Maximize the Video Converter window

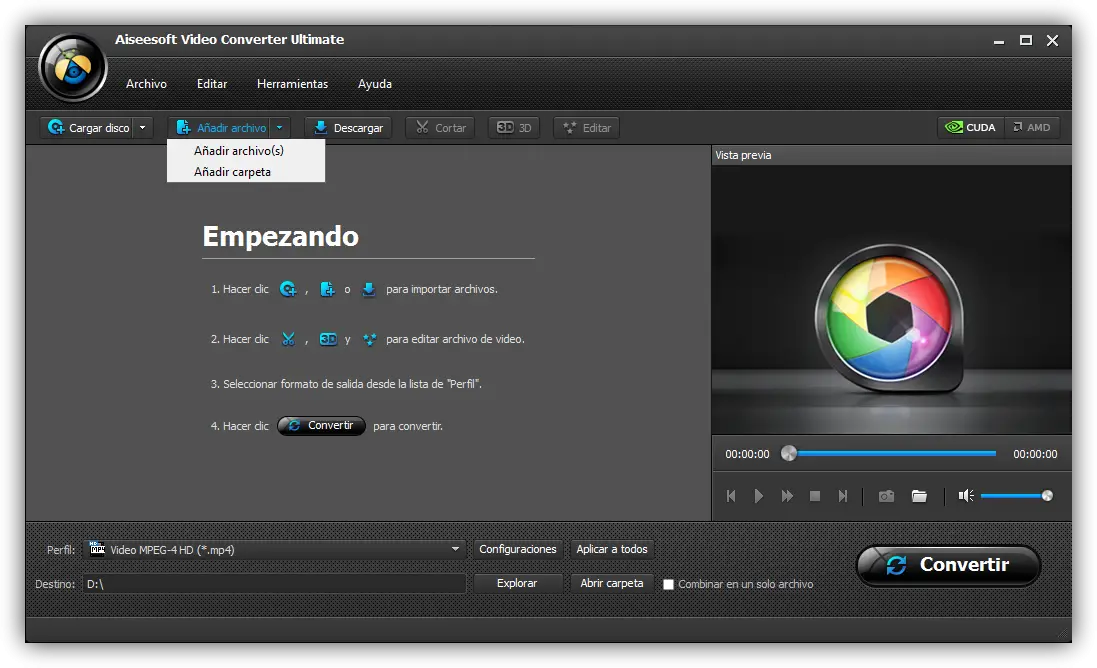pos(1026,41)
